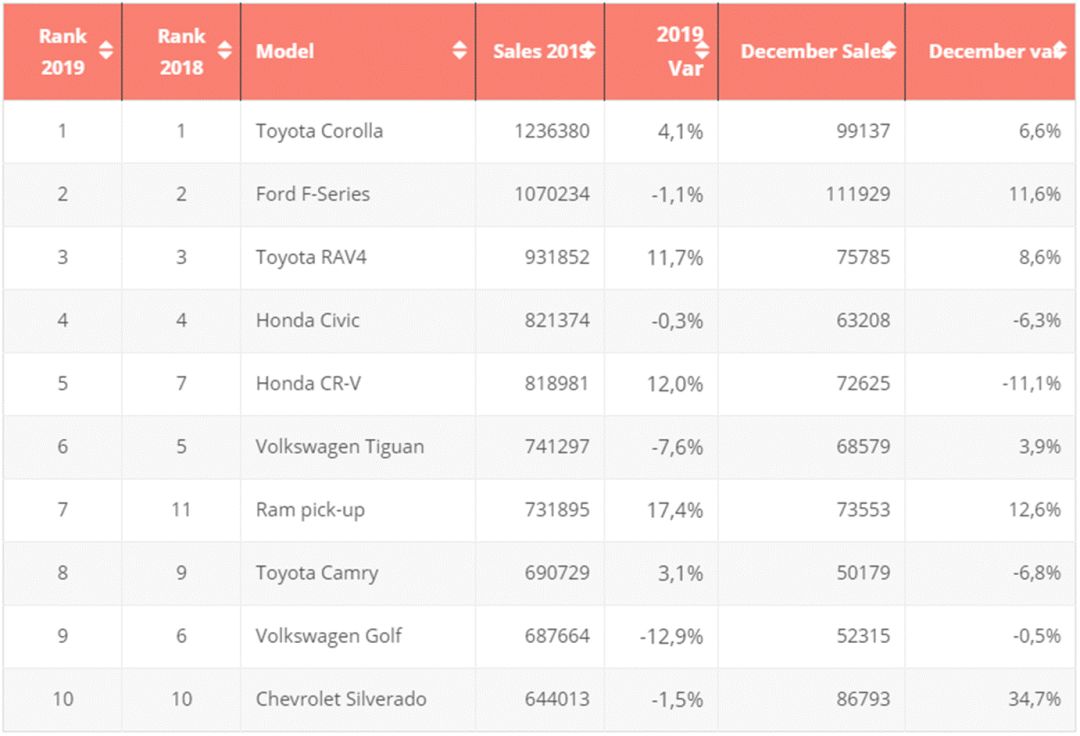Click the December Sales sort arrows icon
The width and height of the screenshot is (1080, 736).
coord(889,51)
